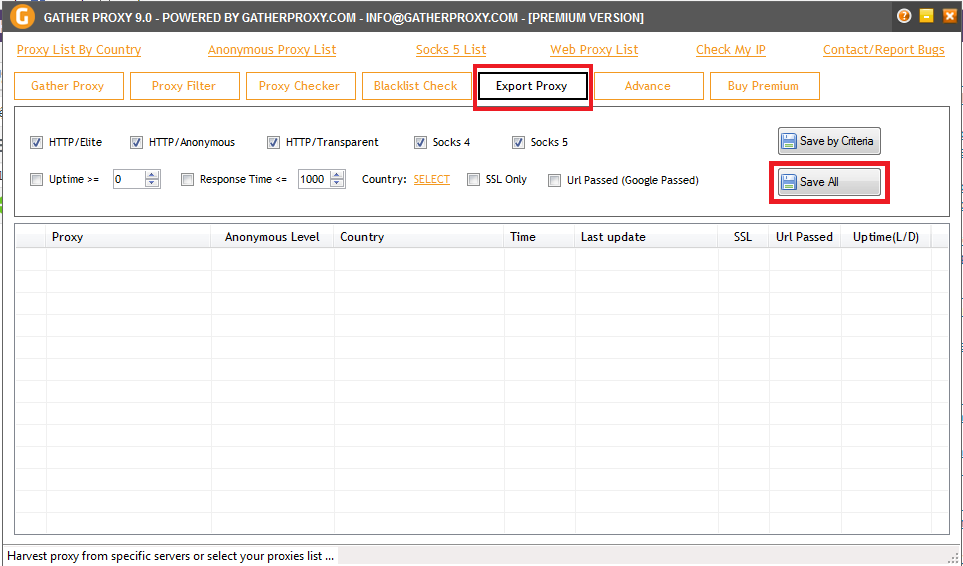
Task: Enable the Response Time <= checkbox
Action: click(x=187, y=179)
